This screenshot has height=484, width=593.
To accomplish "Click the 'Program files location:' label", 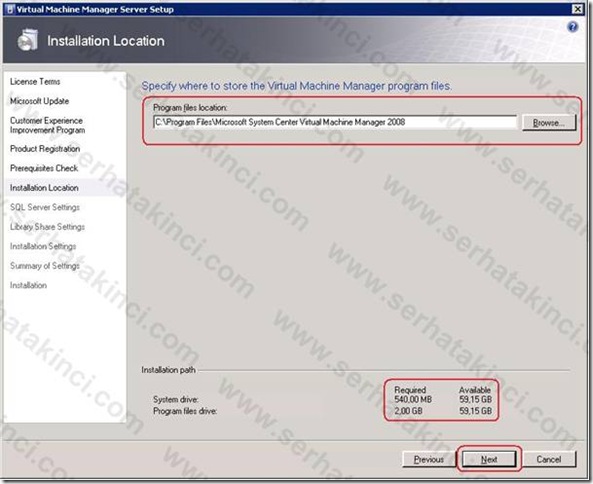I will click(190, 108).
